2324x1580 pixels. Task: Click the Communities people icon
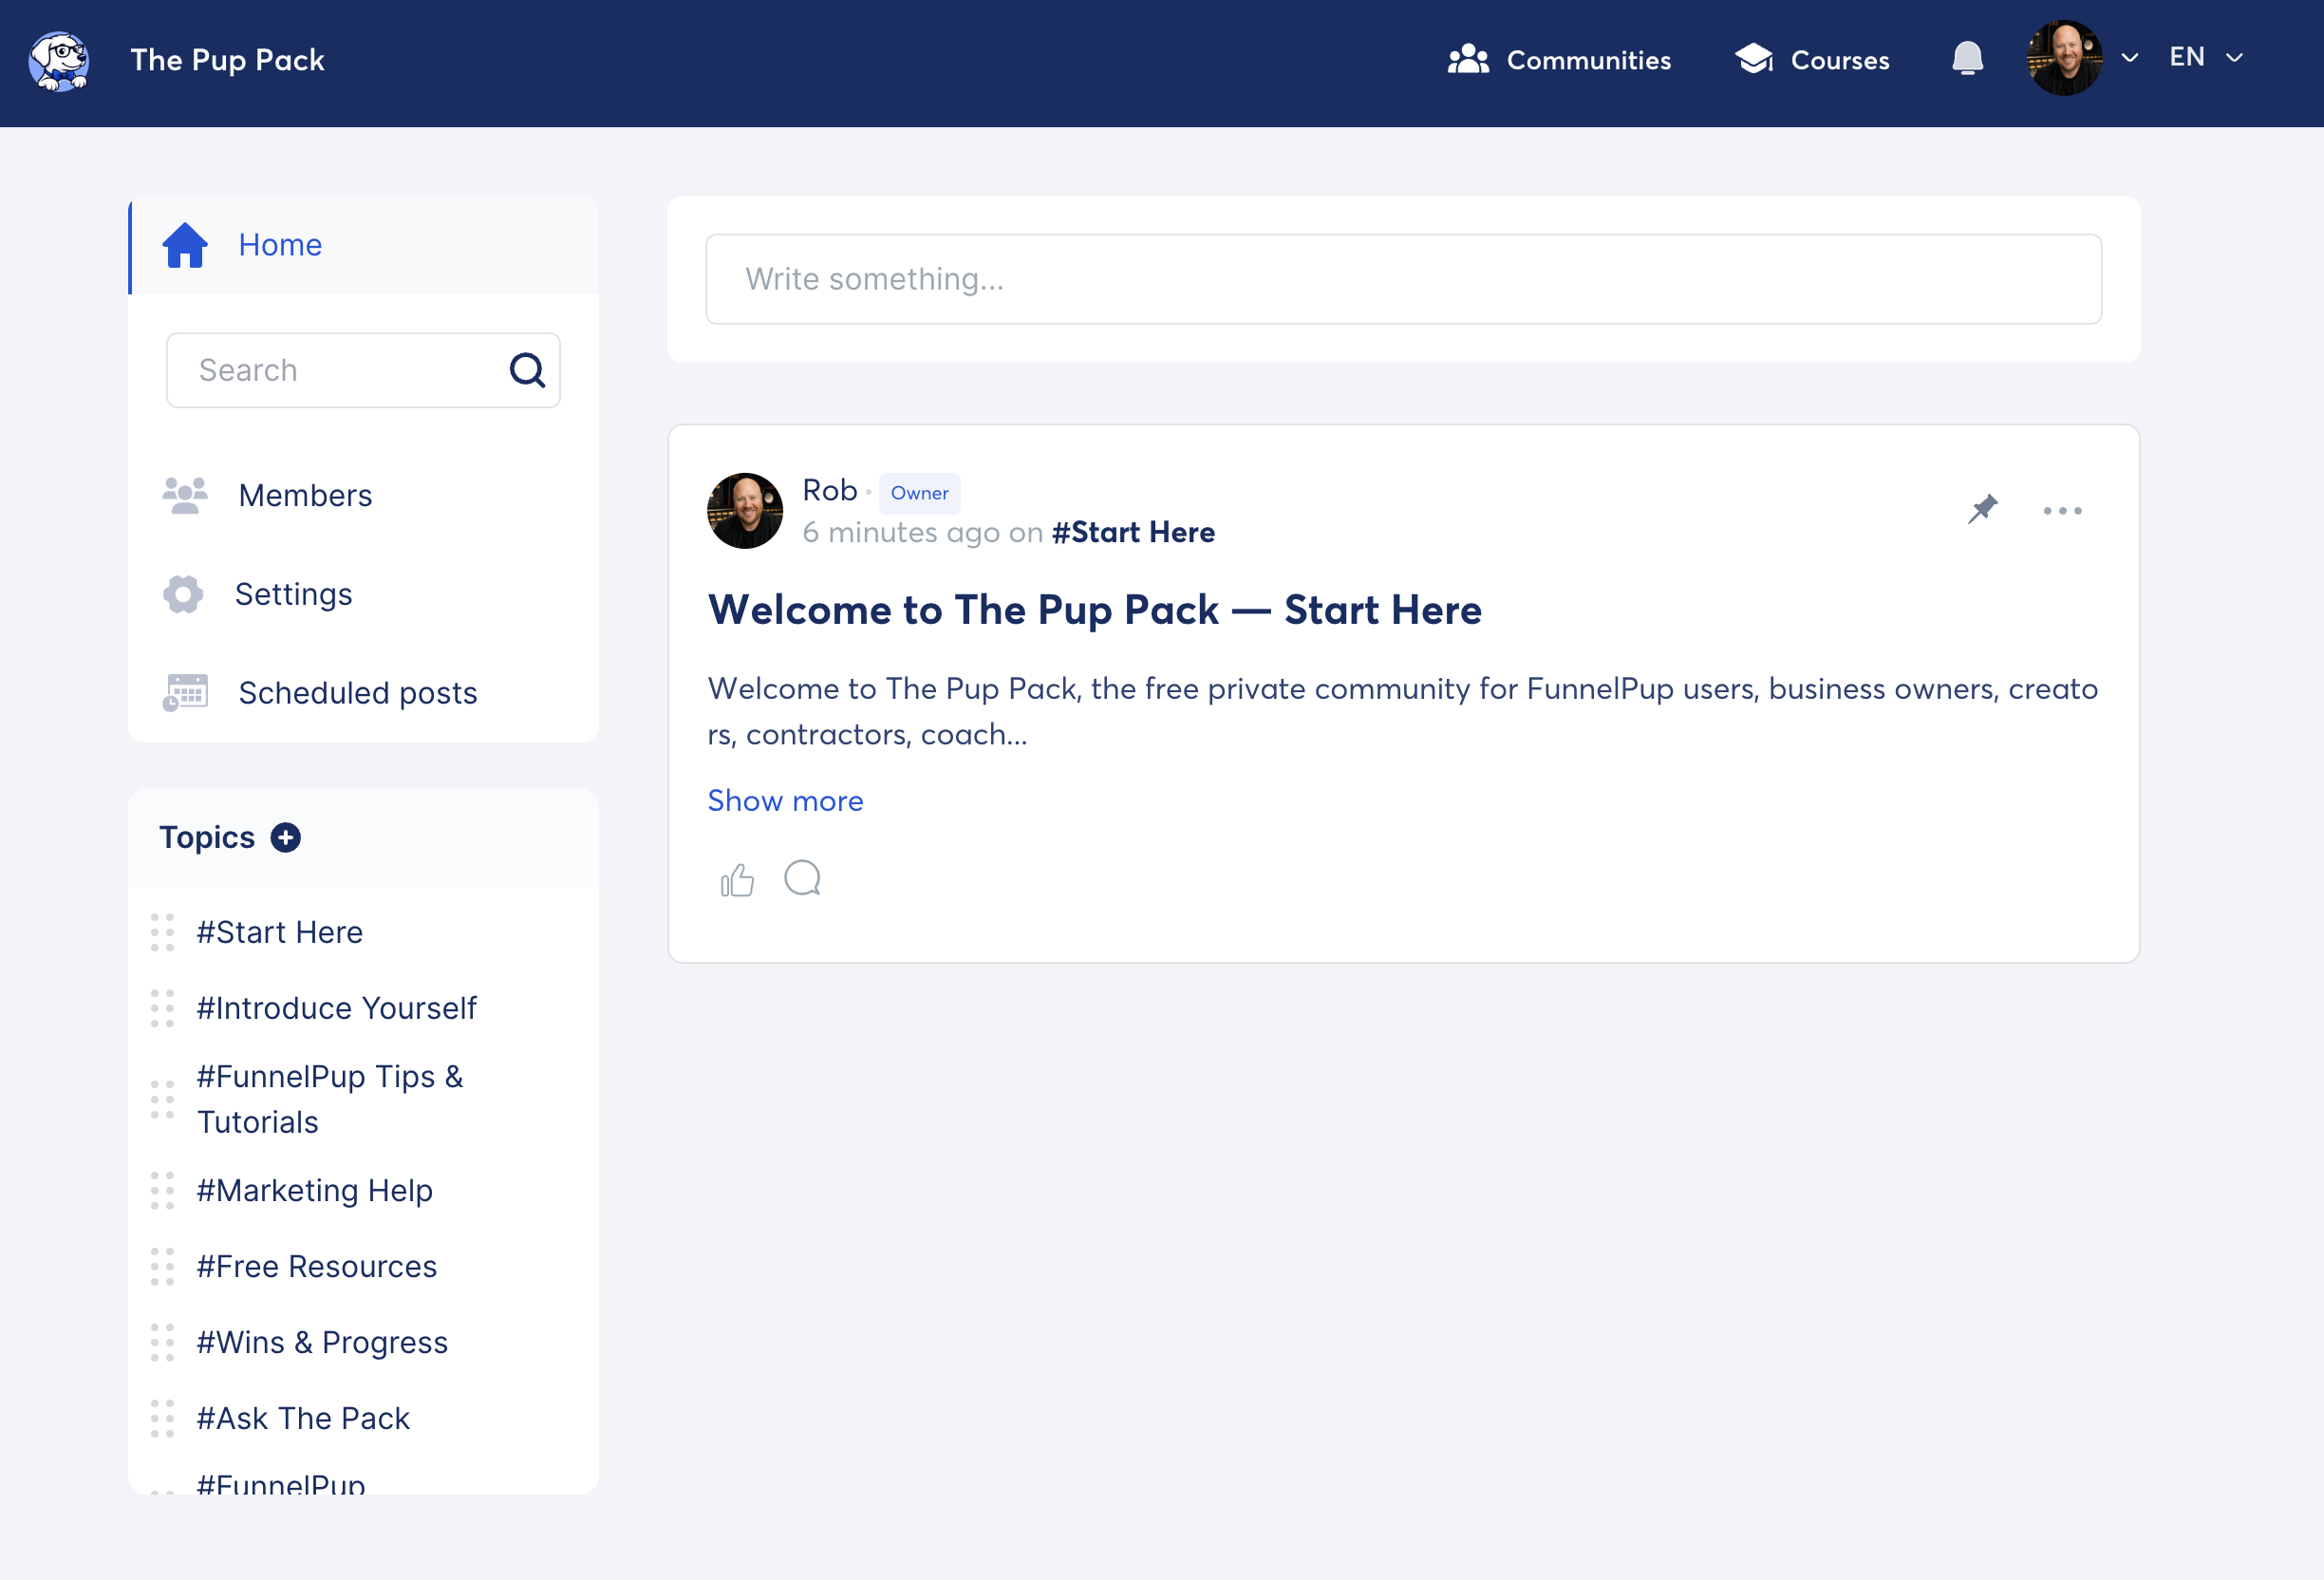click(1468, 59)
